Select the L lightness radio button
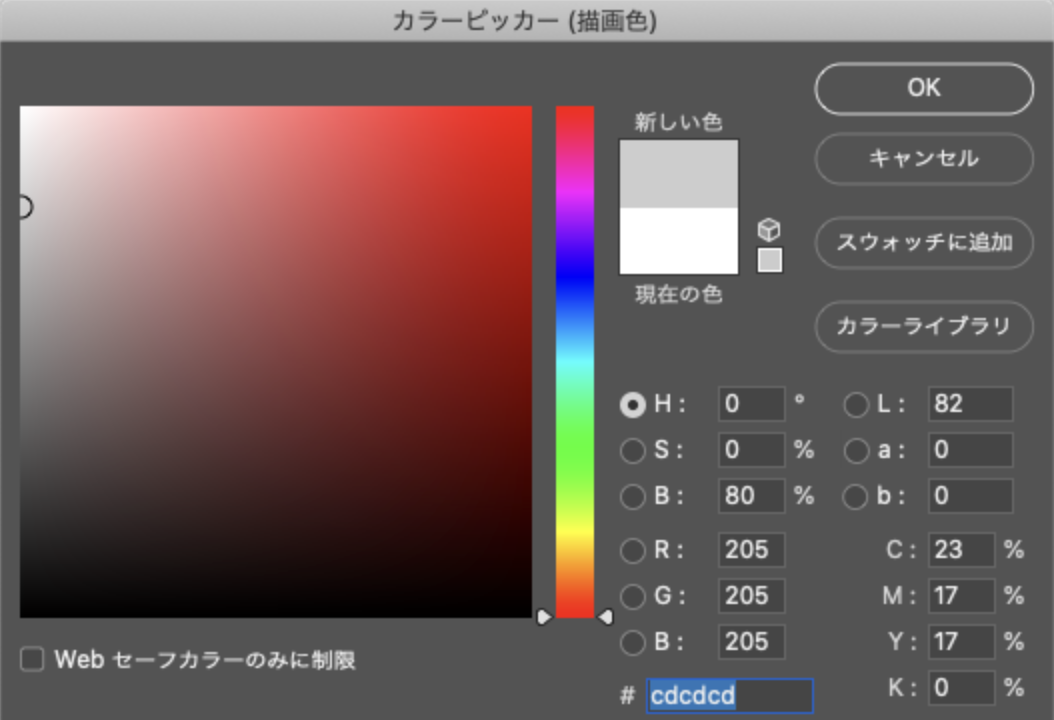 (857, 405)
